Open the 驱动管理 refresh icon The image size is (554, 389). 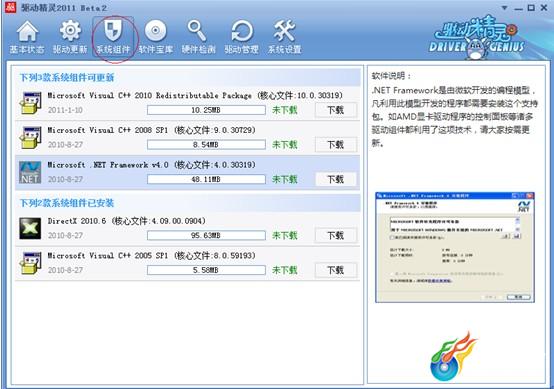[242, 37]
